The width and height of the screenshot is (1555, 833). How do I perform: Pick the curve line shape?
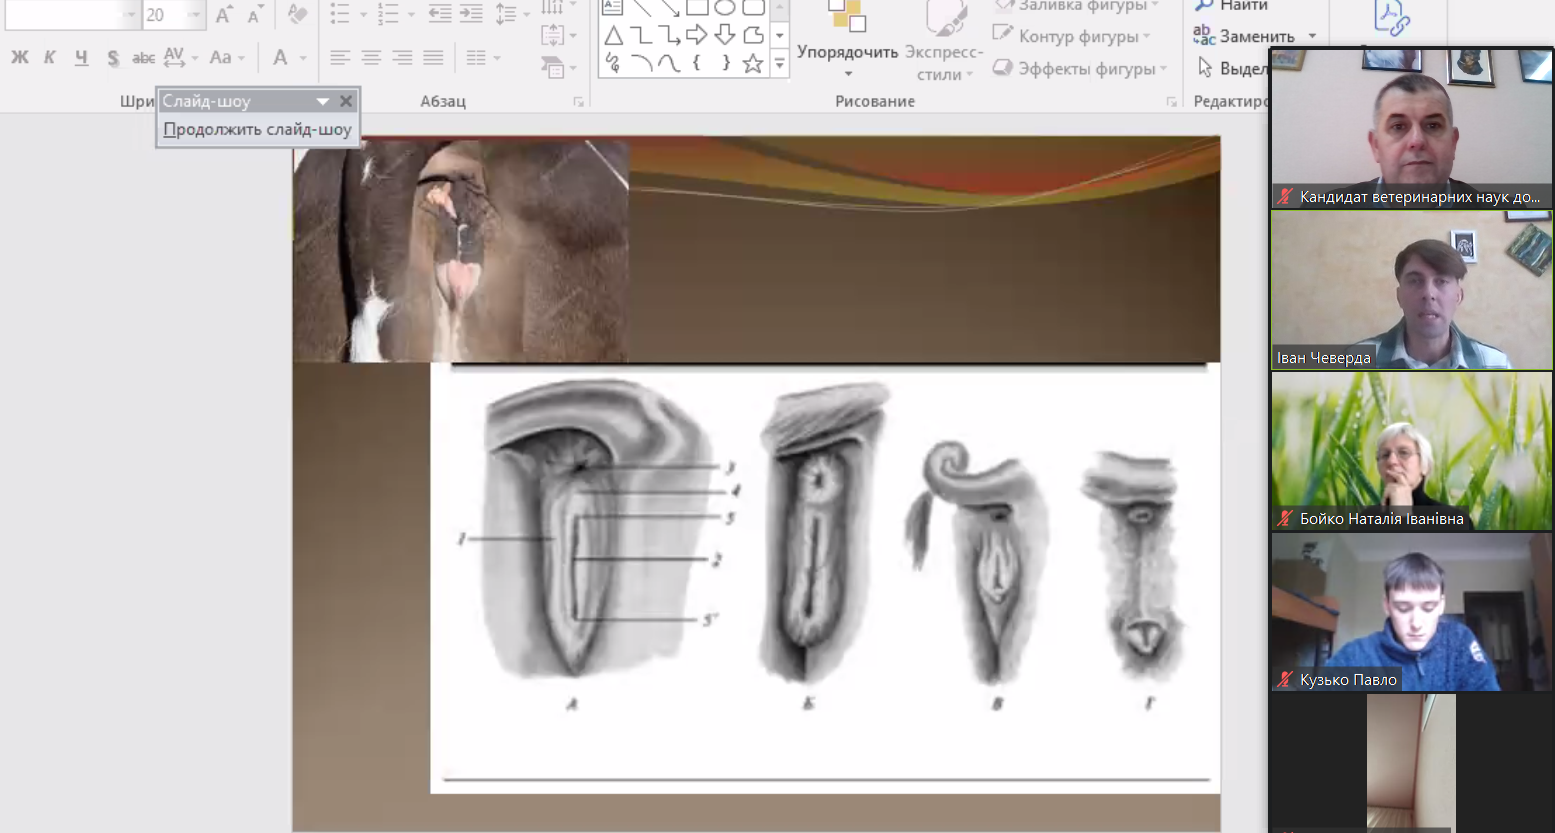[669, 64]
